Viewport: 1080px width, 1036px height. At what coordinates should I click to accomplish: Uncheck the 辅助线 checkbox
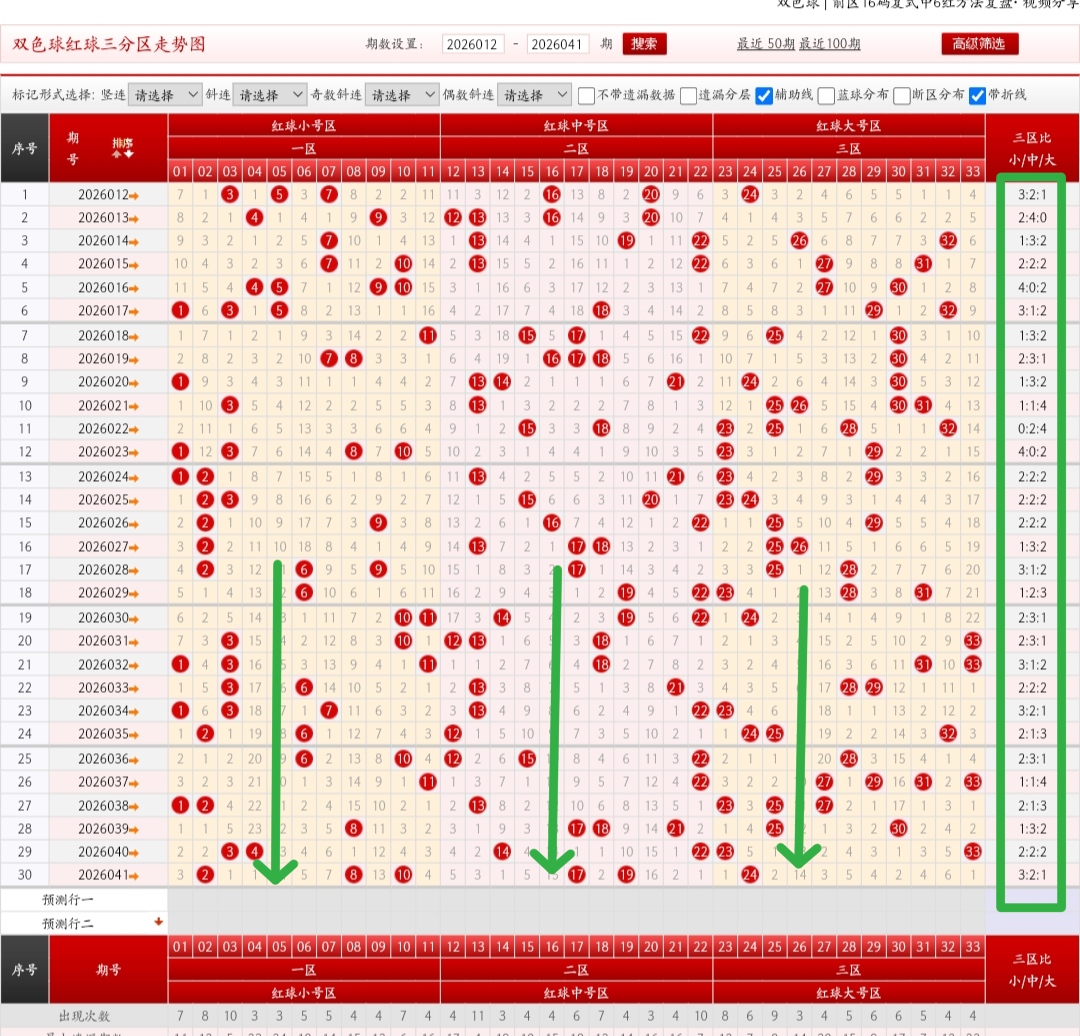763,96
